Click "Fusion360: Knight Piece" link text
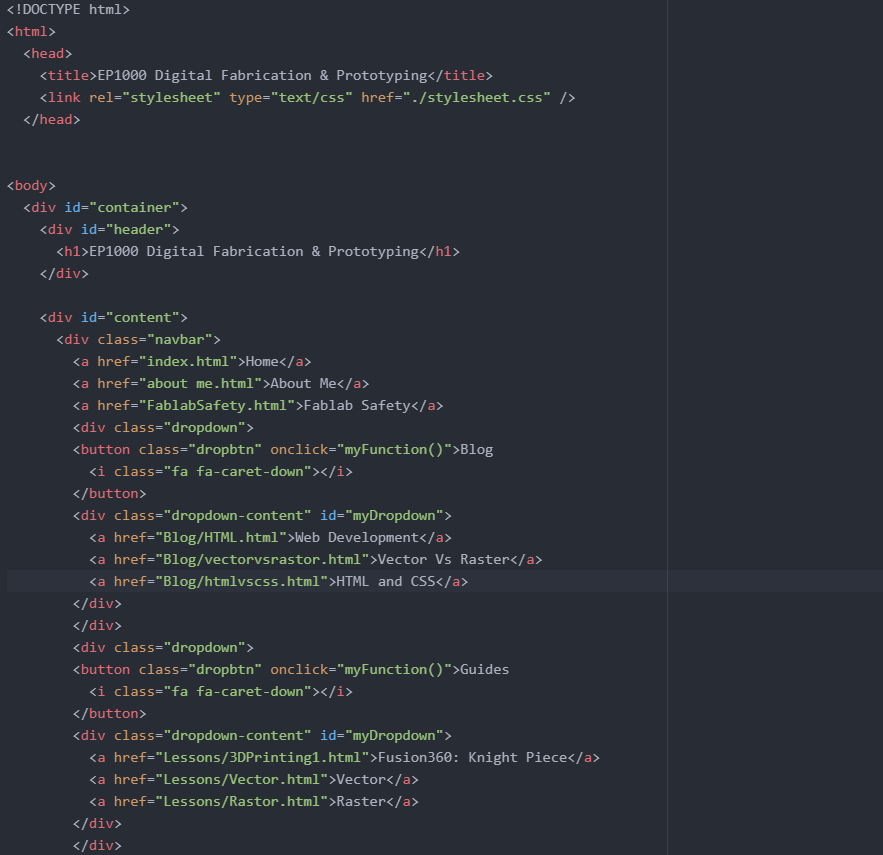 (x=472, y=757)
